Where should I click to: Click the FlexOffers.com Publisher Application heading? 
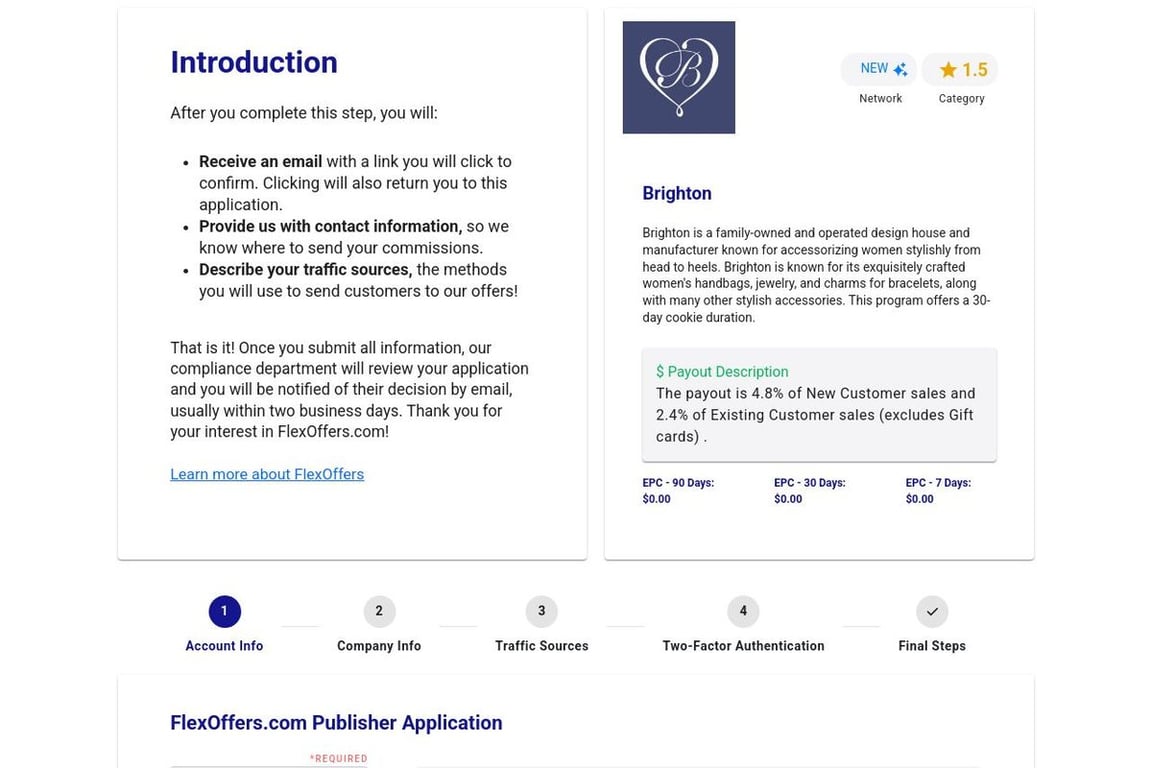pos(336,723)
